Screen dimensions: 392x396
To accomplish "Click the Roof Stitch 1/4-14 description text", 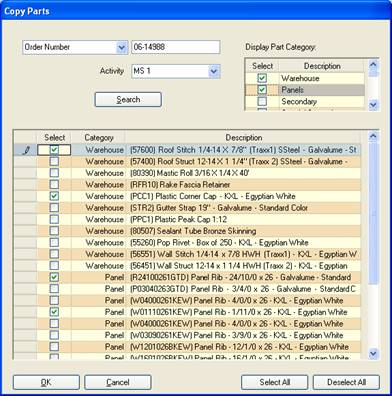I will 243,150.
